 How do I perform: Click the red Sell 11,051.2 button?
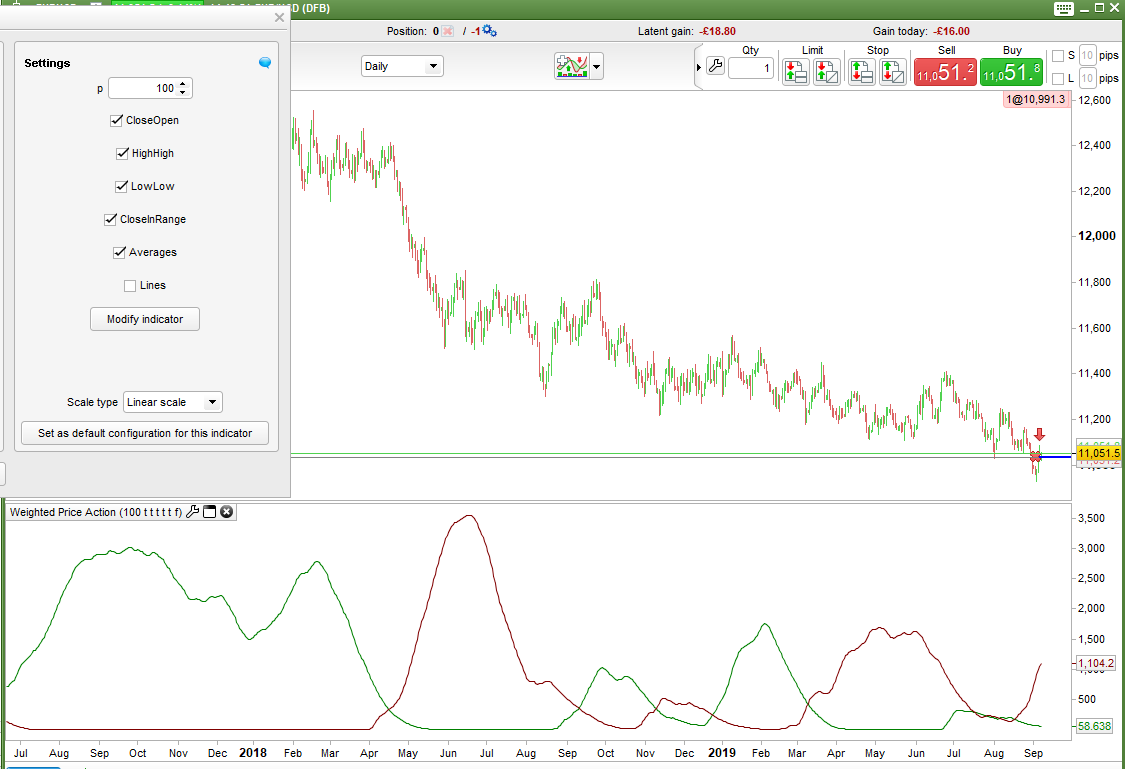click(946, 72)
